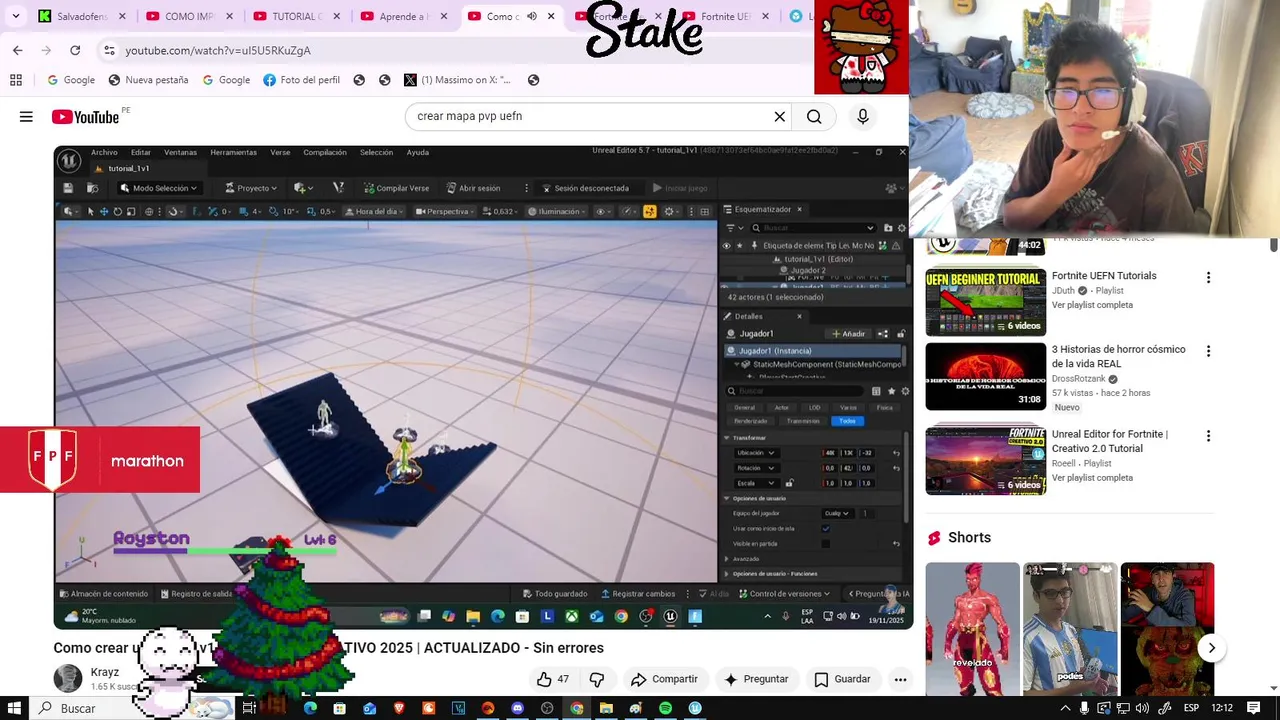Toggle world coordinate globe icon
1280x720 pixels.
click(149, 211)
